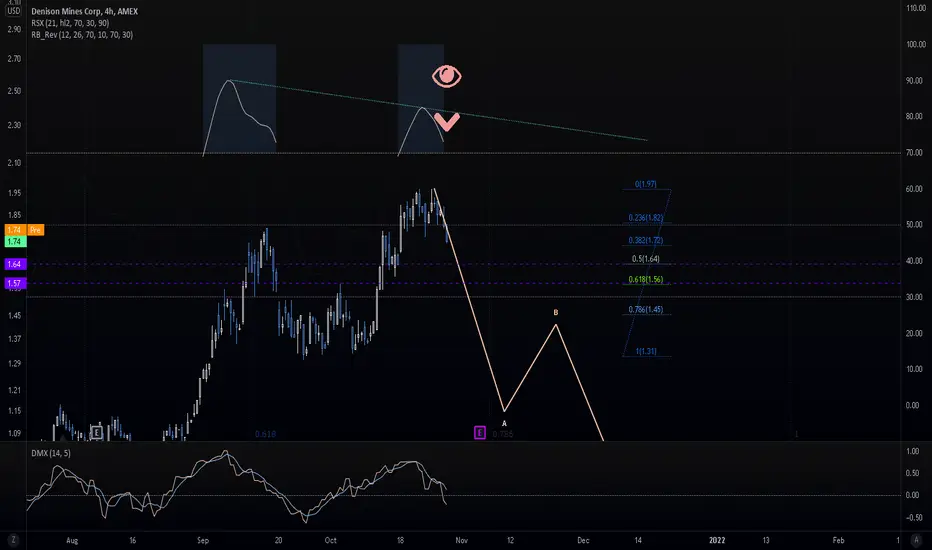Click the wave label B
This screenshot has height=550, width=932.
tap(556, 312)
